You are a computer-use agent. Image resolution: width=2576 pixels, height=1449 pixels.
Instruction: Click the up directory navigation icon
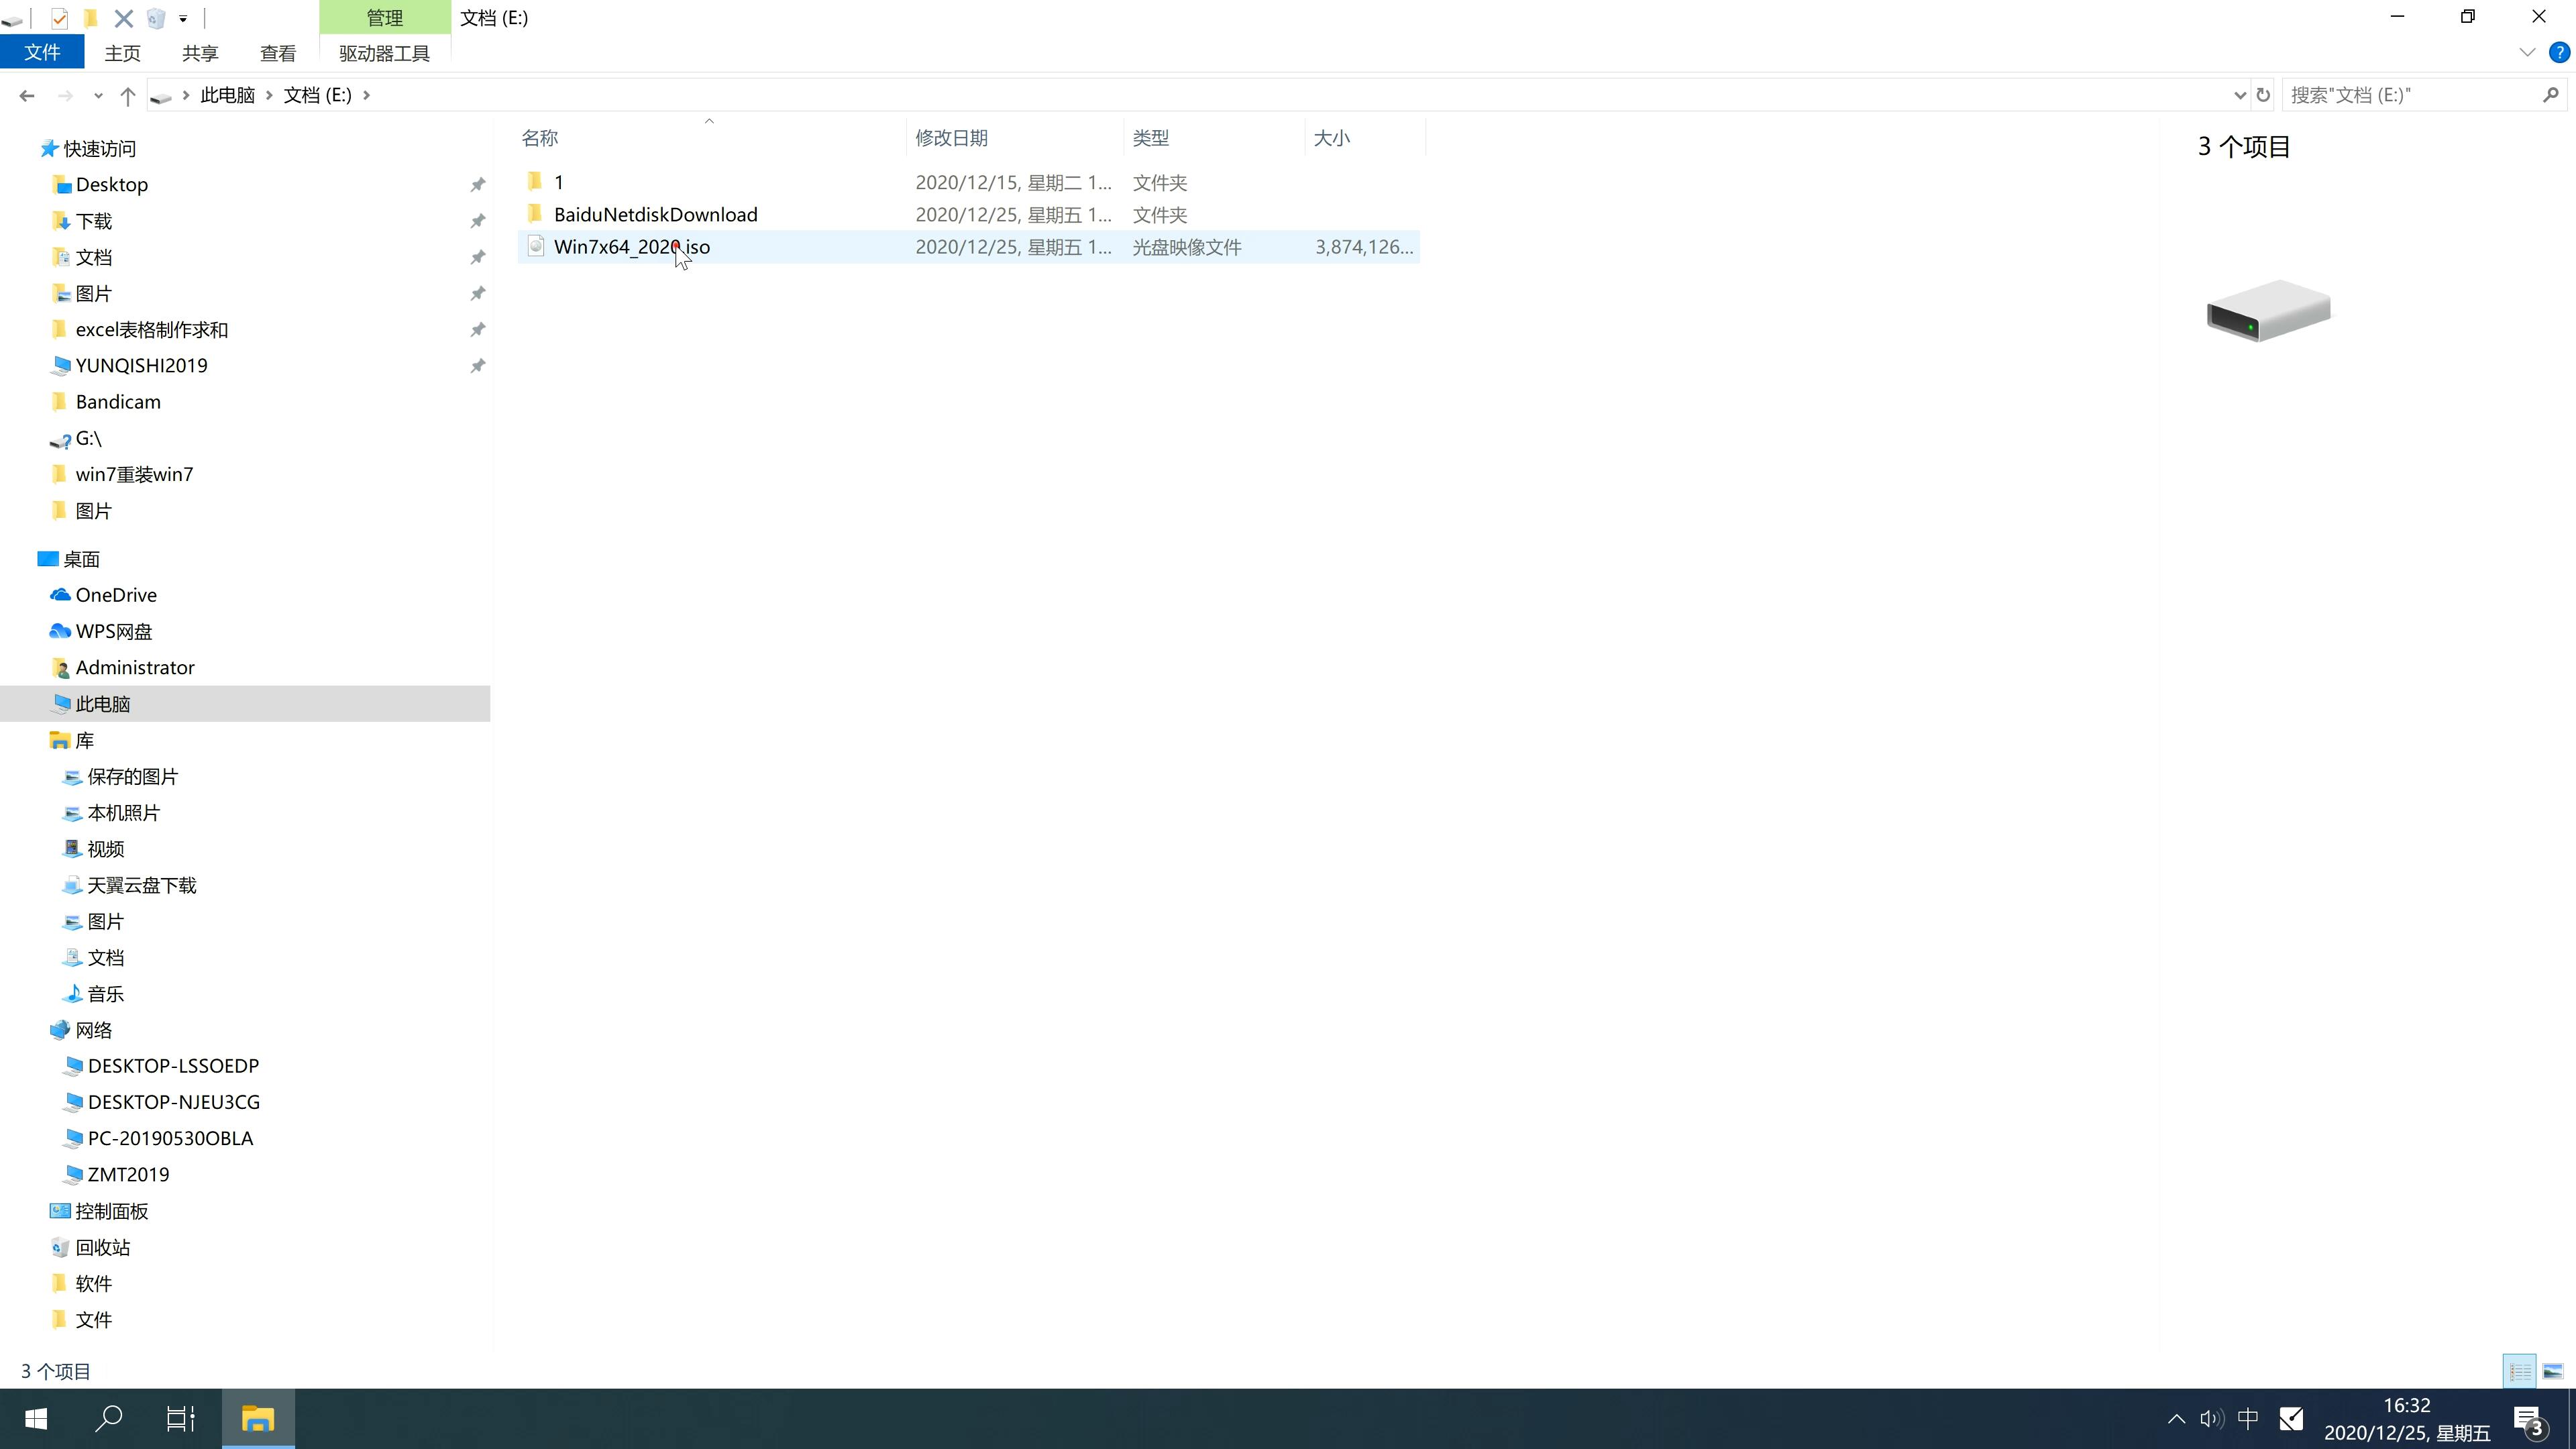125,94
